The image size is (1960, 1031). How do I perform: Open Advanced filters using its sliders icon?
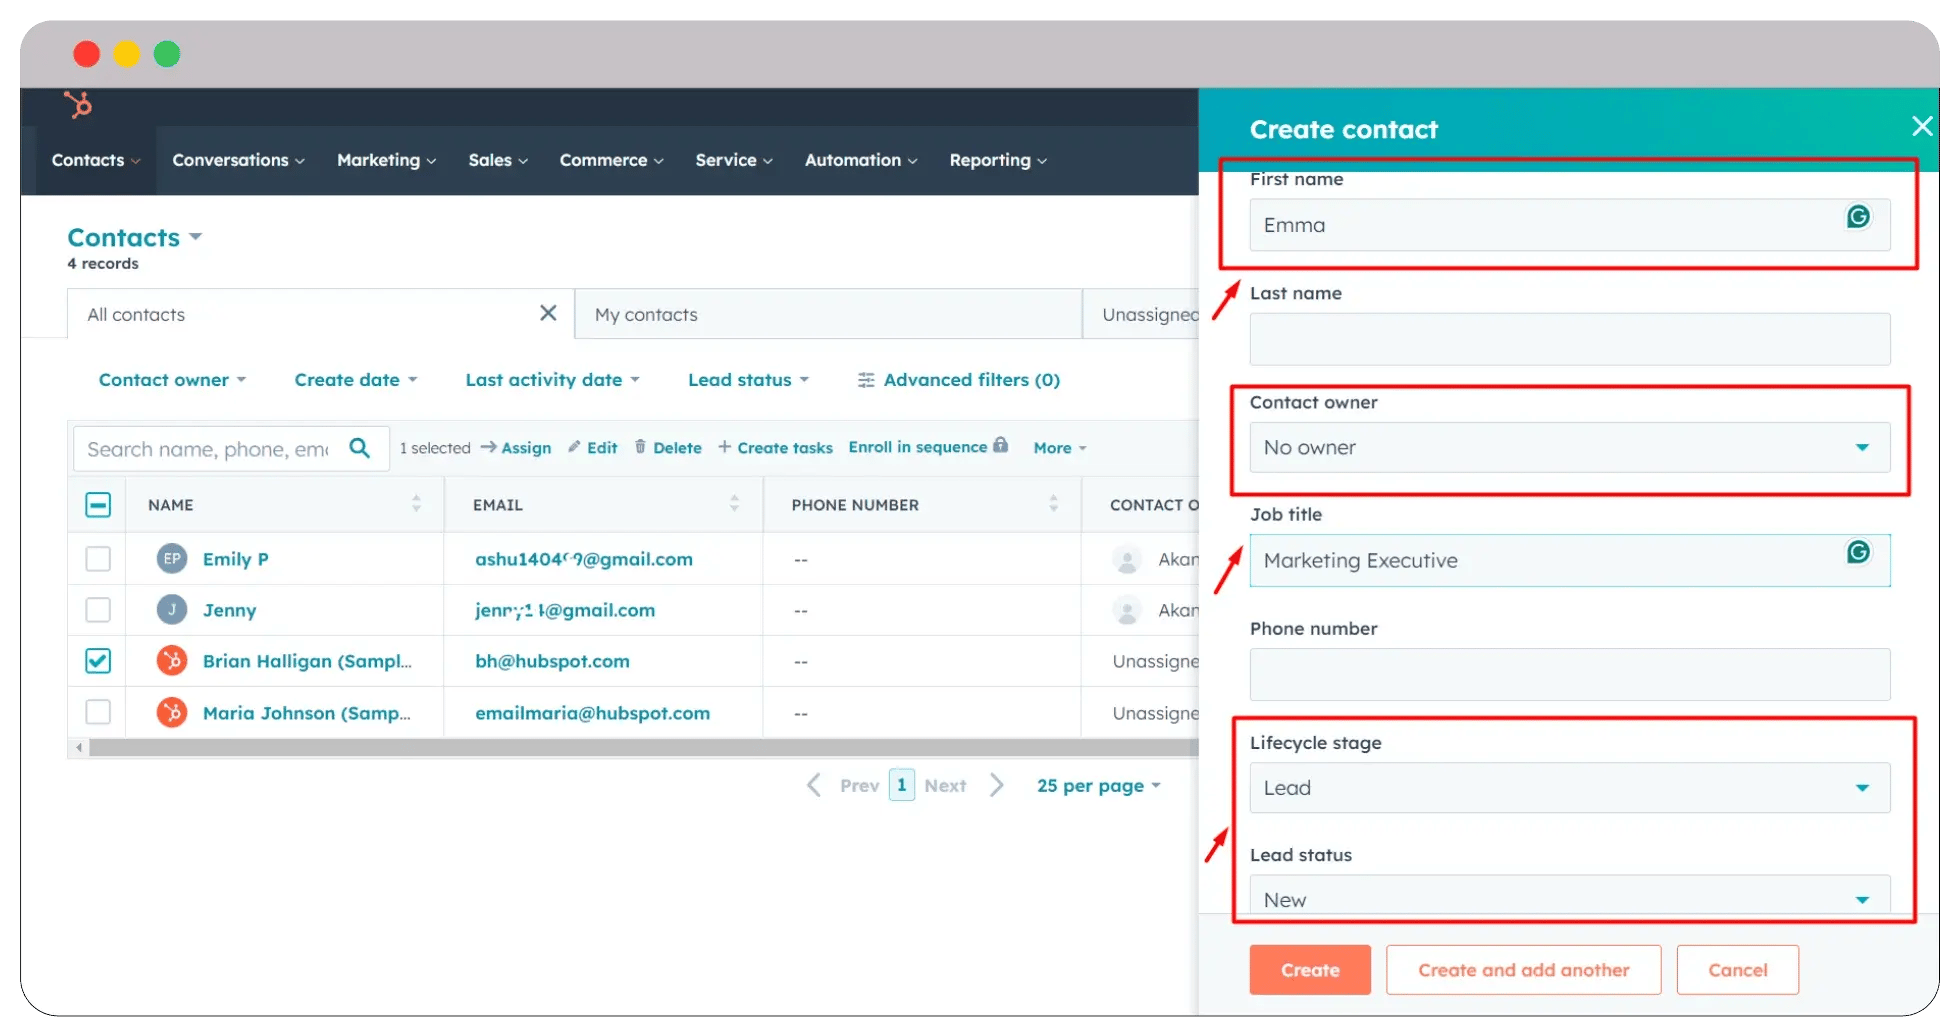click(x=867, y=380)
